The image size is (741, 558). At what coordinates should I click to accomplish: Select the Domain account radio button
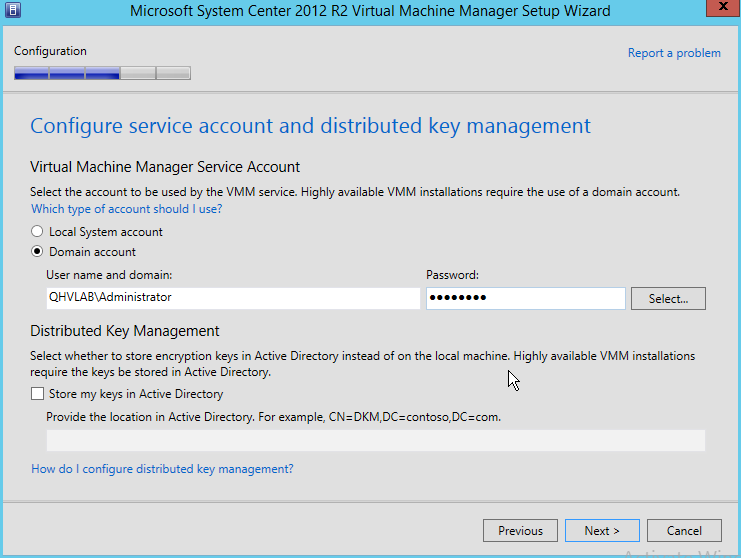tap(38, 252)
